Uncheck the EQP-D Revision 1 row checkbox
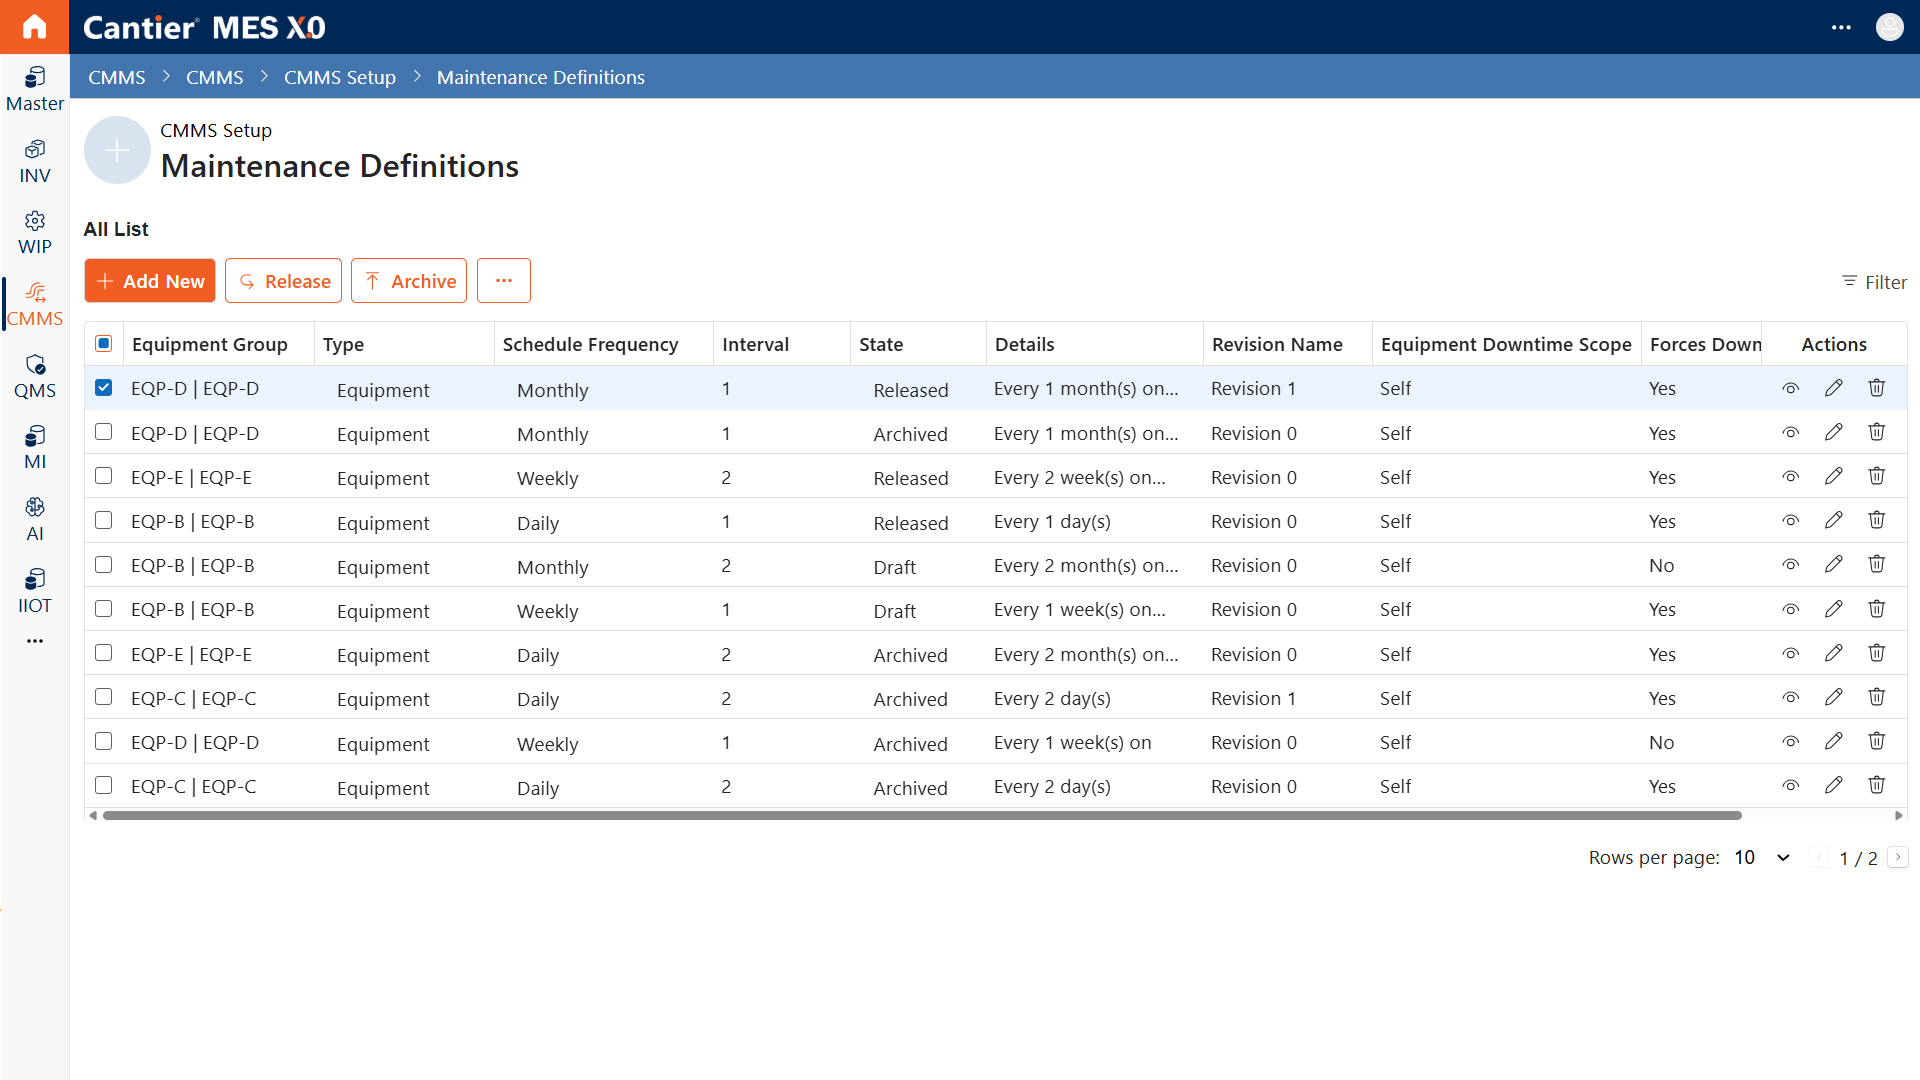 tap(104, 387)
